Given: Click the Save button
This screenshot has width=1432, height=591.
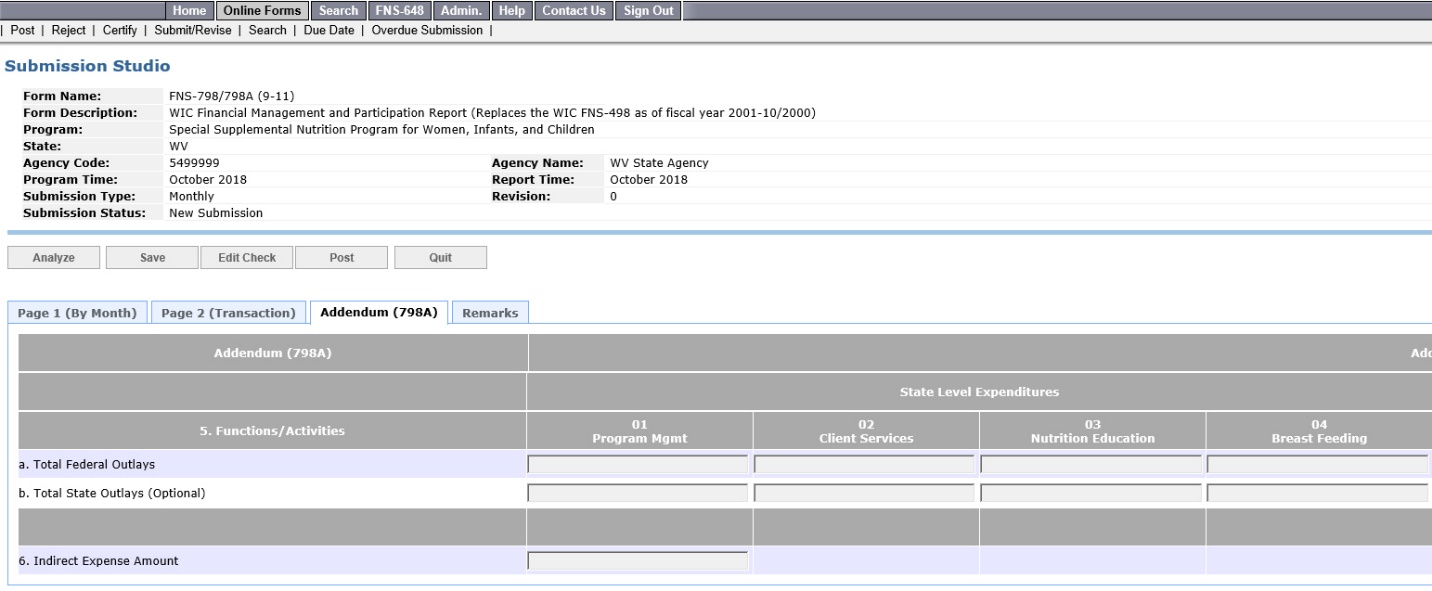Looking at the screenshot, I should [x=152, y=257].
